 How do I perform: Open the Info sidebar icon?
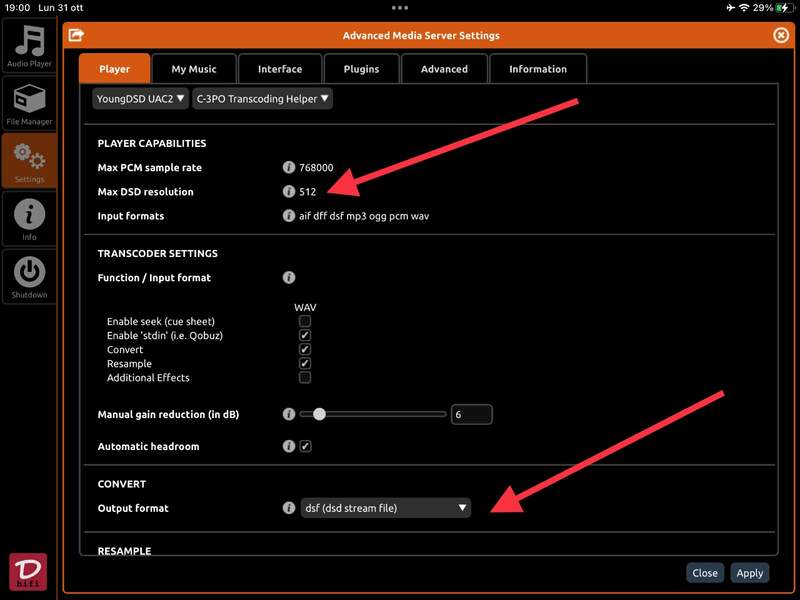point(29,218)
